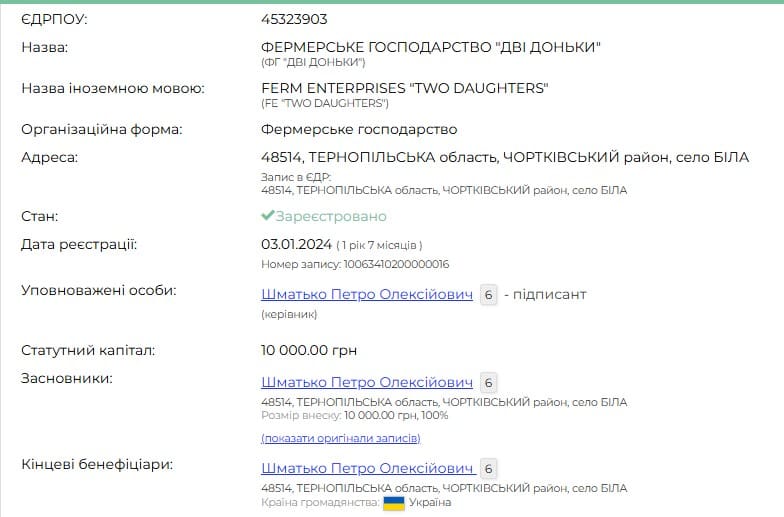Viewport: 784px width, 517px height.
Task: Select the ЄДРПОУ code 45323903
Action: (x=294, y=20)
